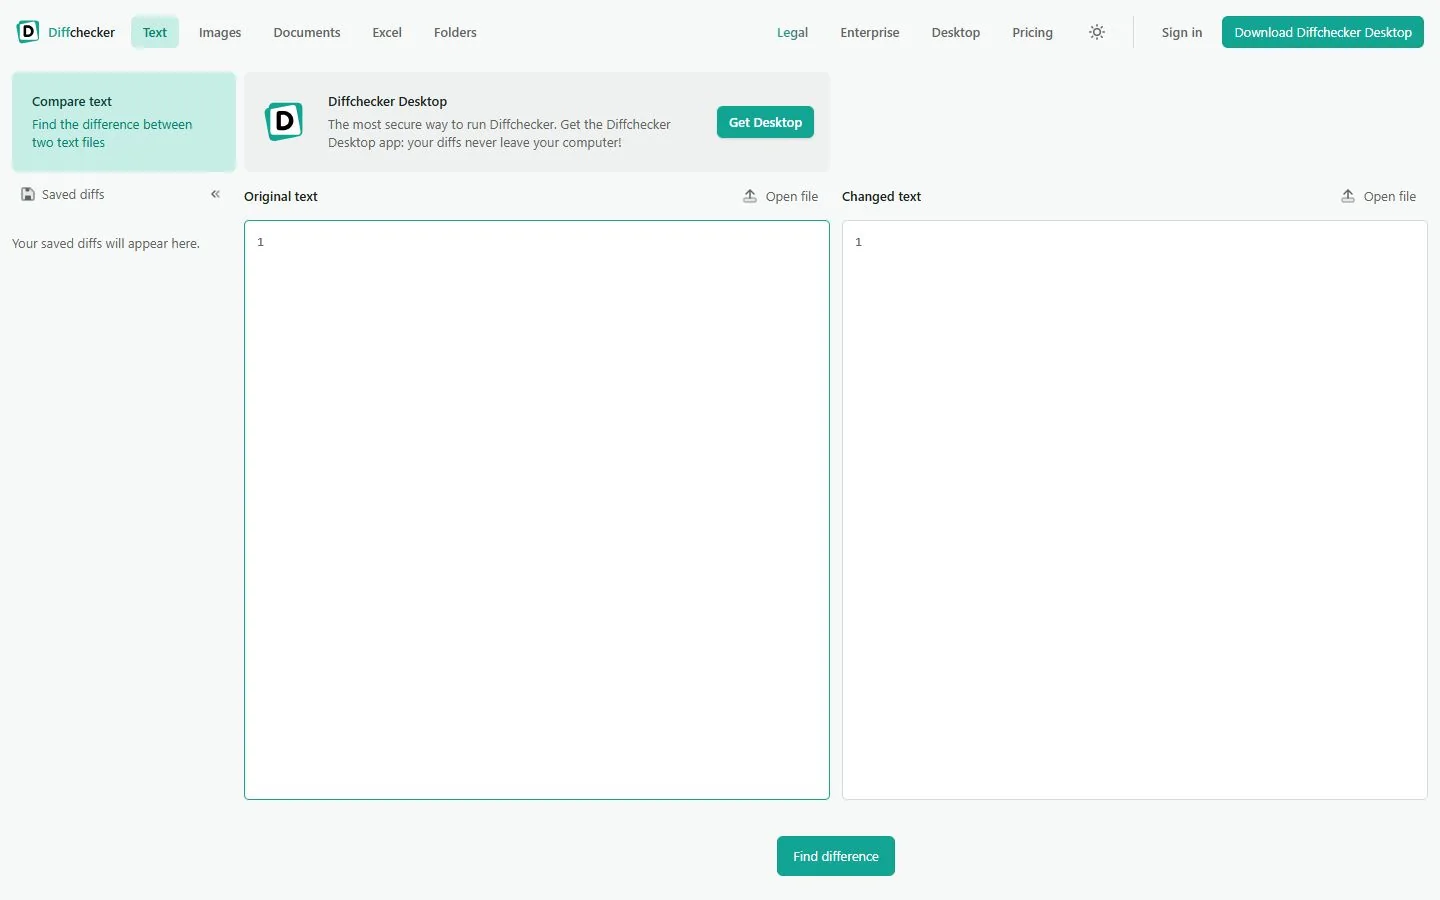Click the Saved diffs floppy disk icon
1440x900 pixels.
[x=28, y=194]
